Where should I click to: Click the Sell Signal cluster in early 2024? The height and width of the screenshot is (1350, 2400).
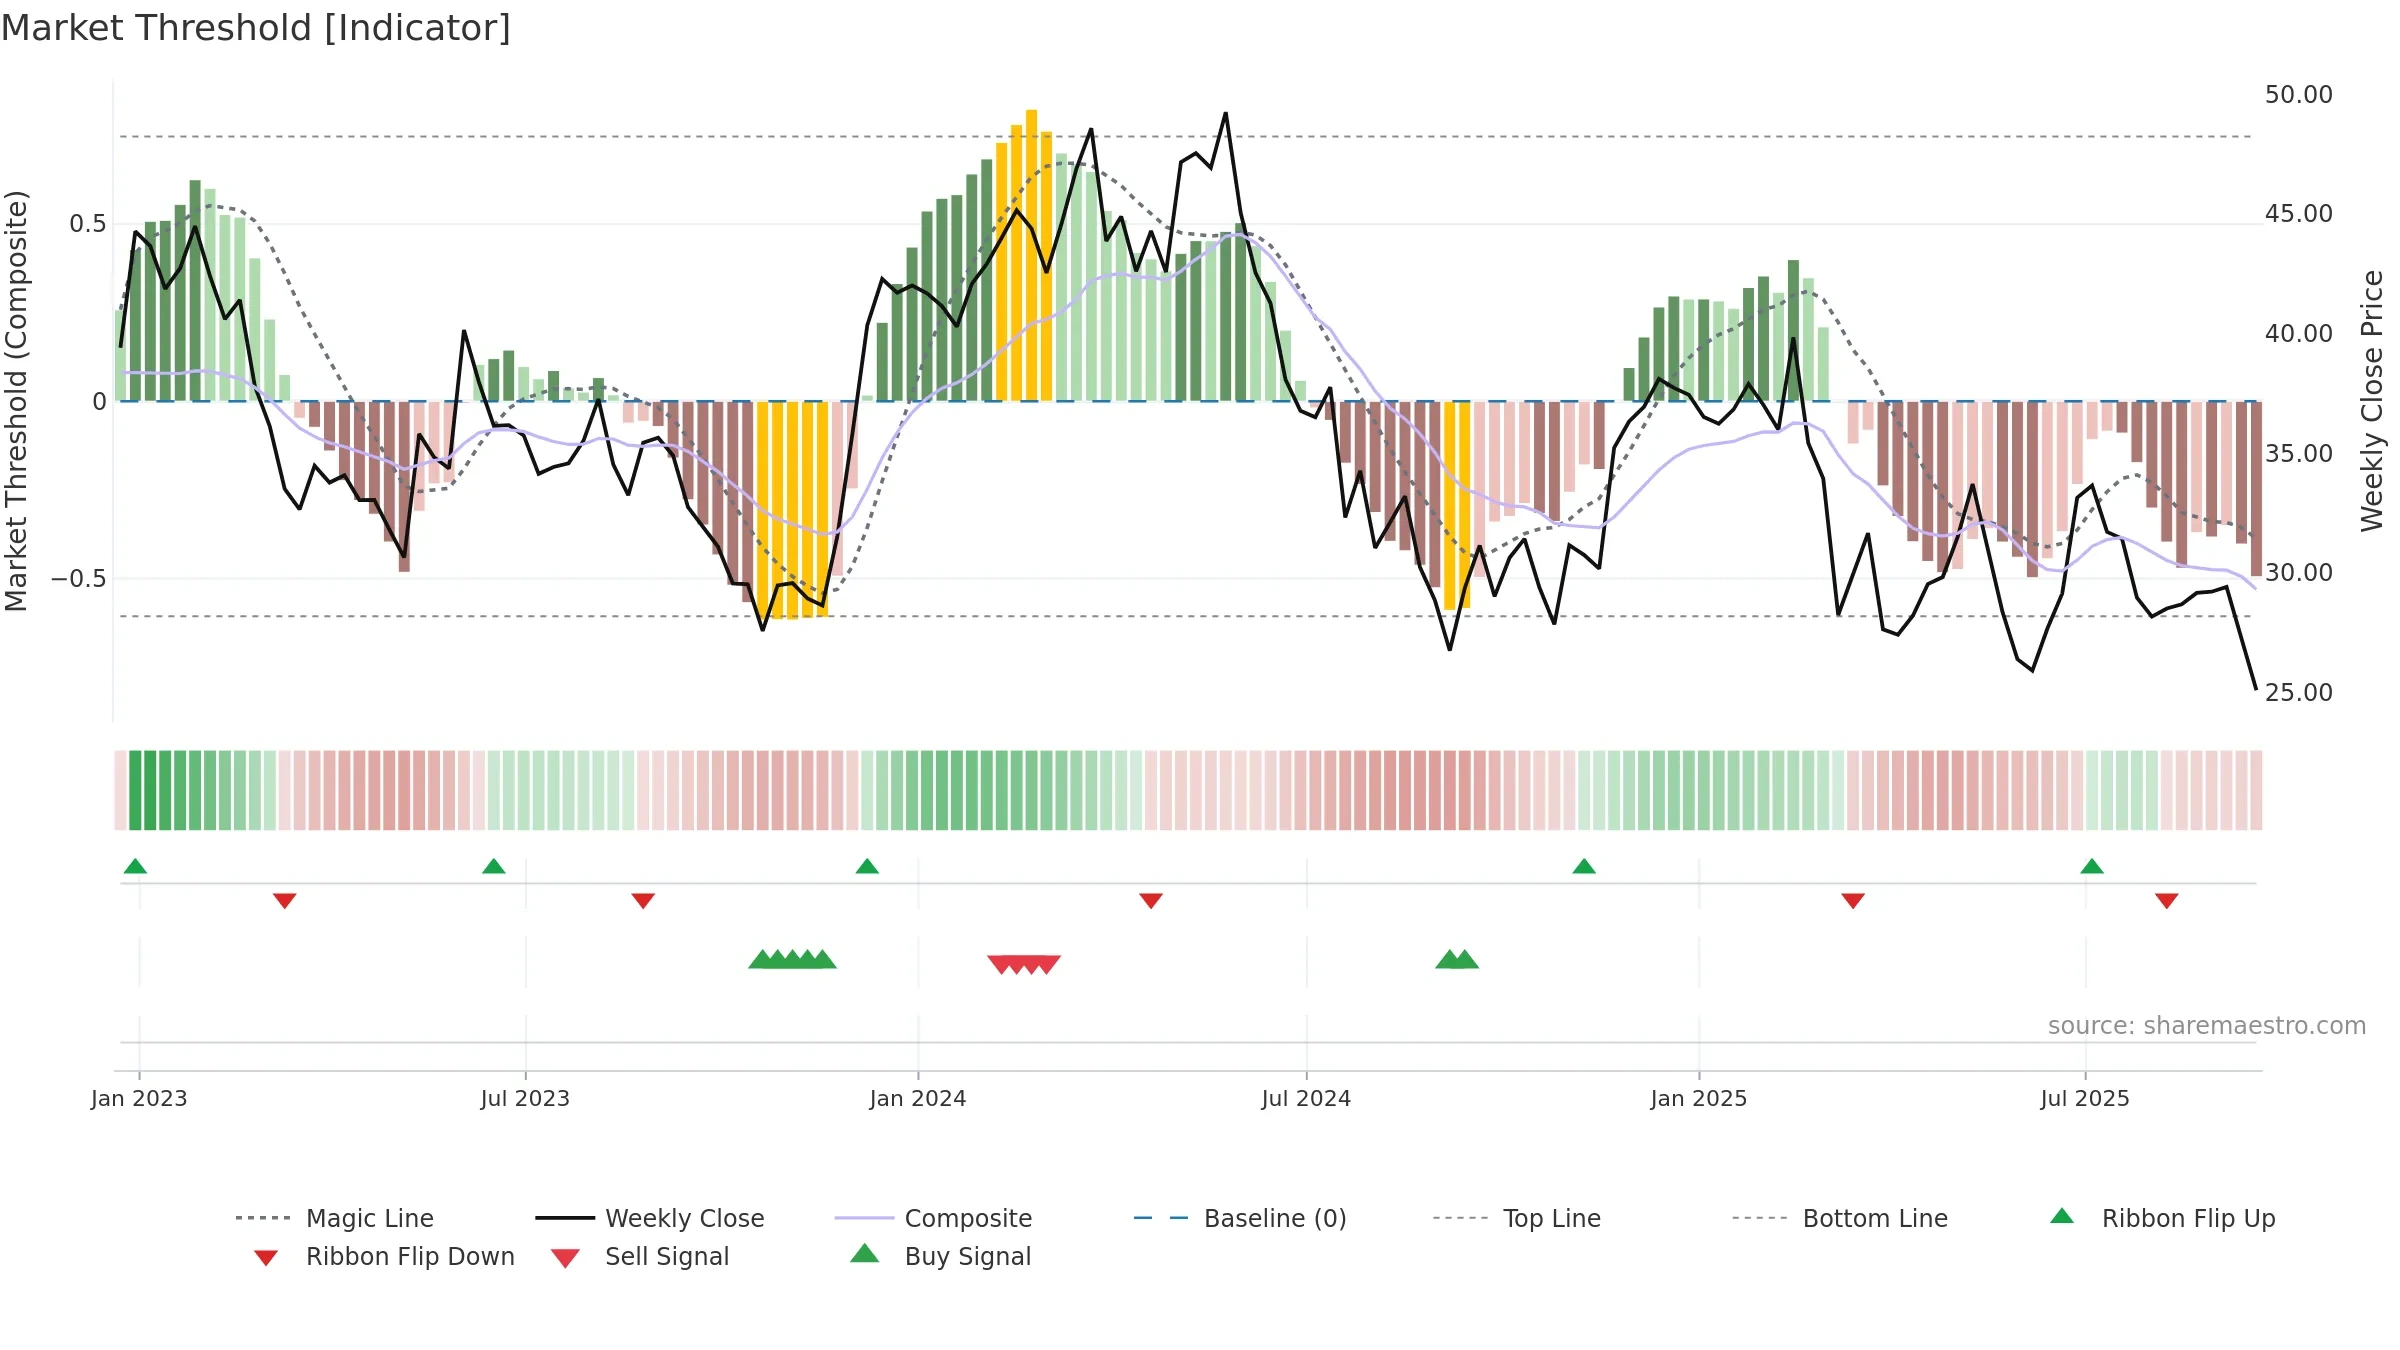(x=1024, y=965)
